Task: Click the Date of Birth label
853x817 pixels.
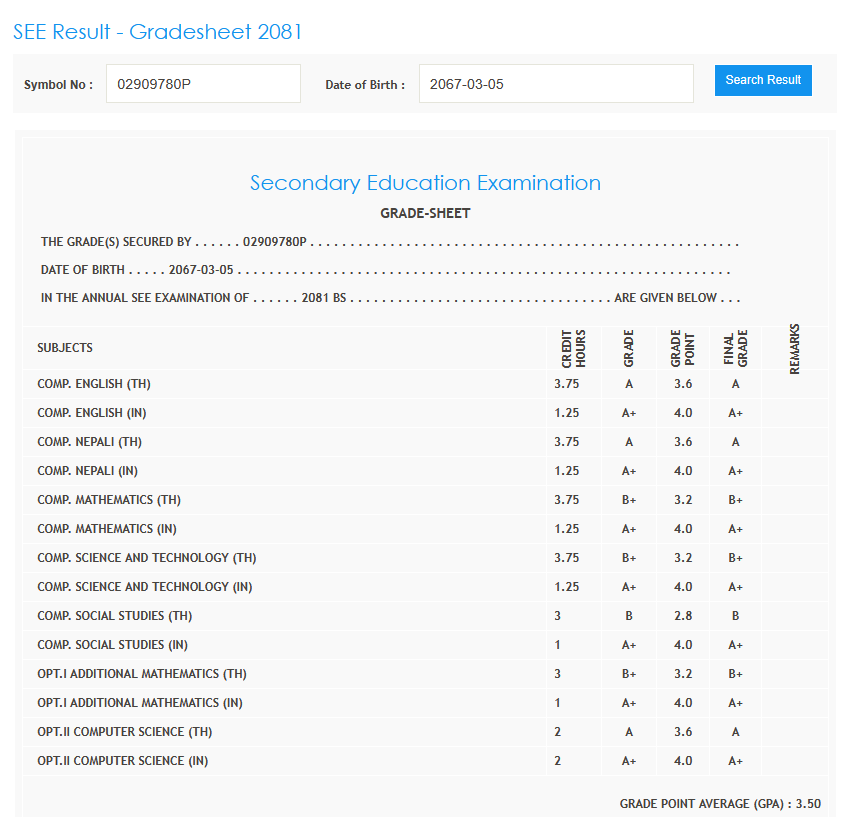Action: [x=365, y=85]
